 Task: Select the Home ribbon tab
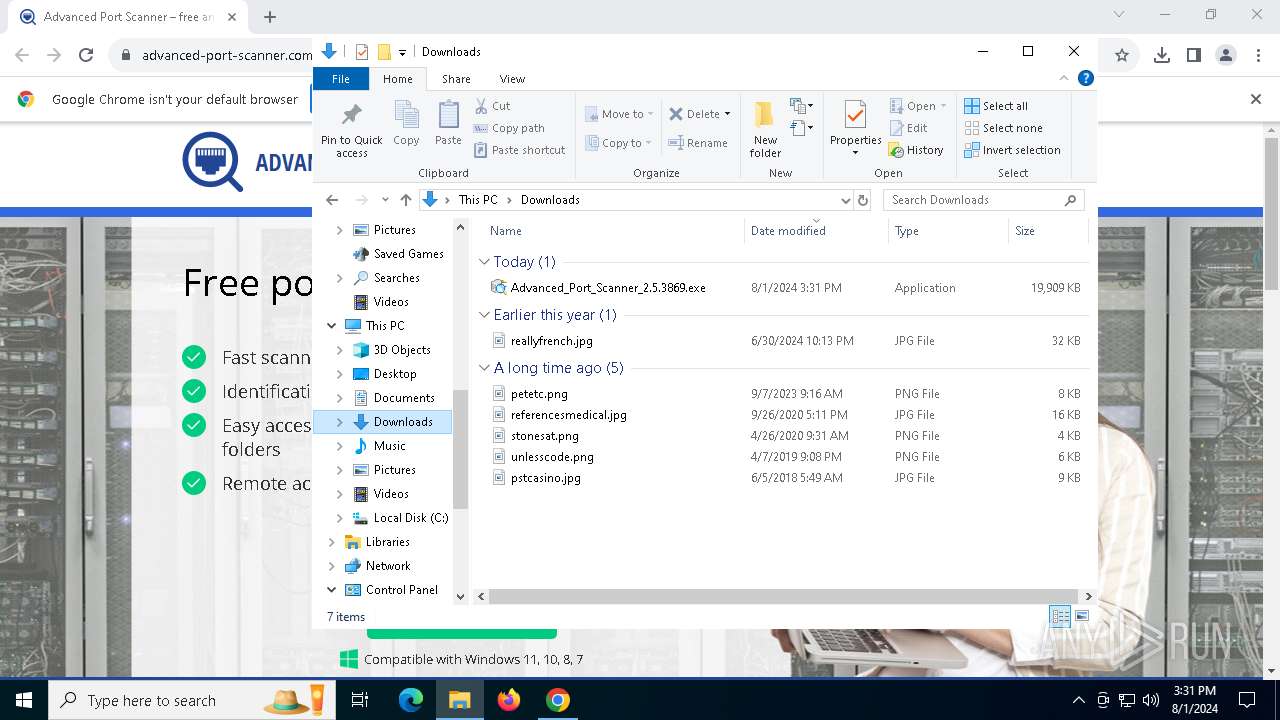point(397,78)
